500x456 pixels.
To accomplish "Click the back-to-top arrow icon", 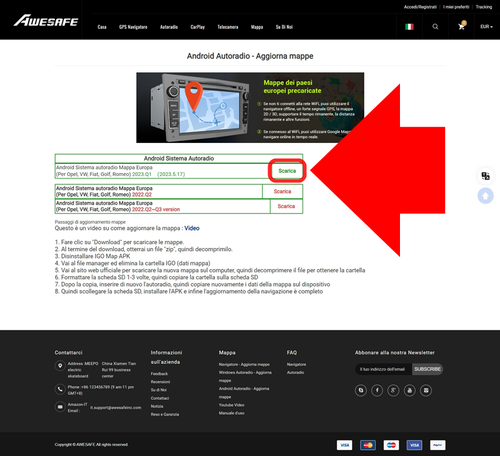I will tap(485, 196).
